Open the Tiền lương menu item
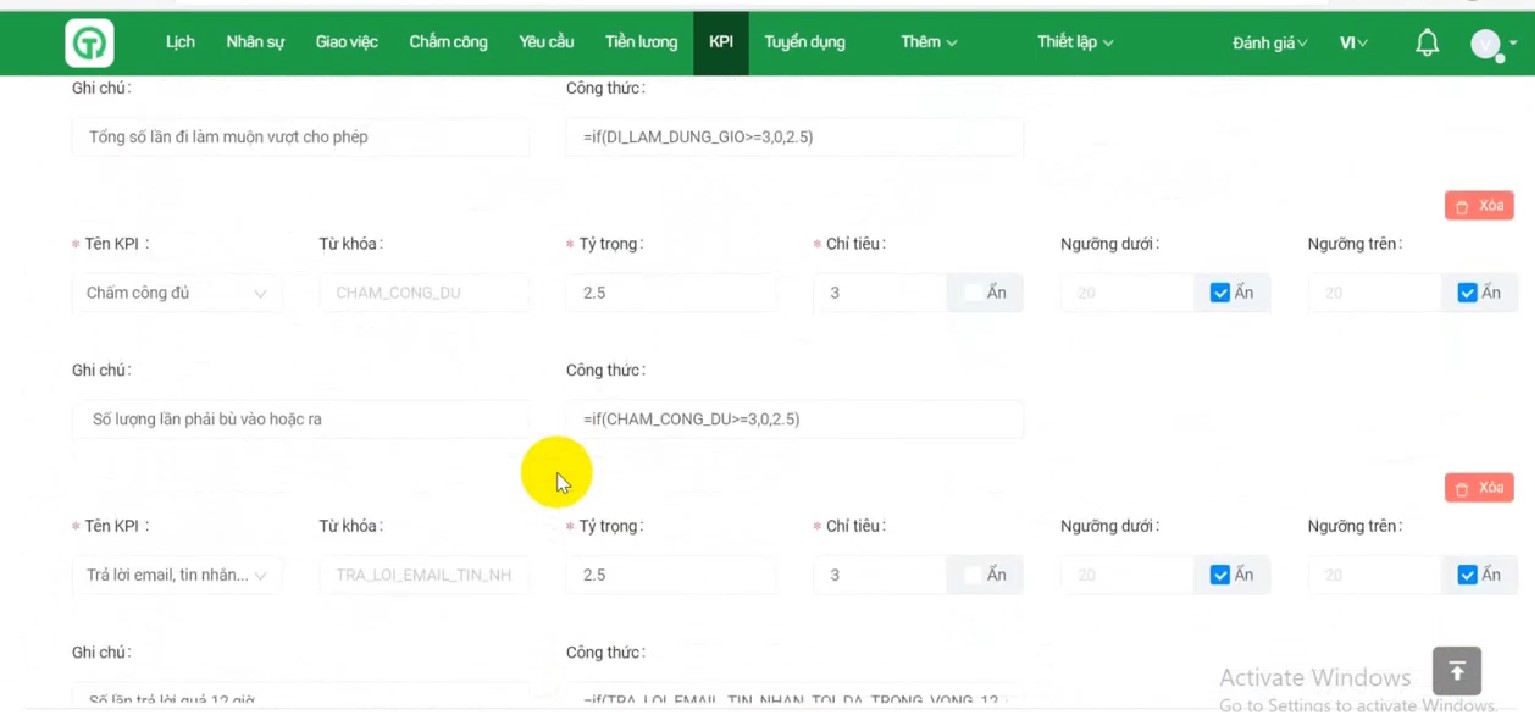Screen dimensions: 1535x712 640,42
